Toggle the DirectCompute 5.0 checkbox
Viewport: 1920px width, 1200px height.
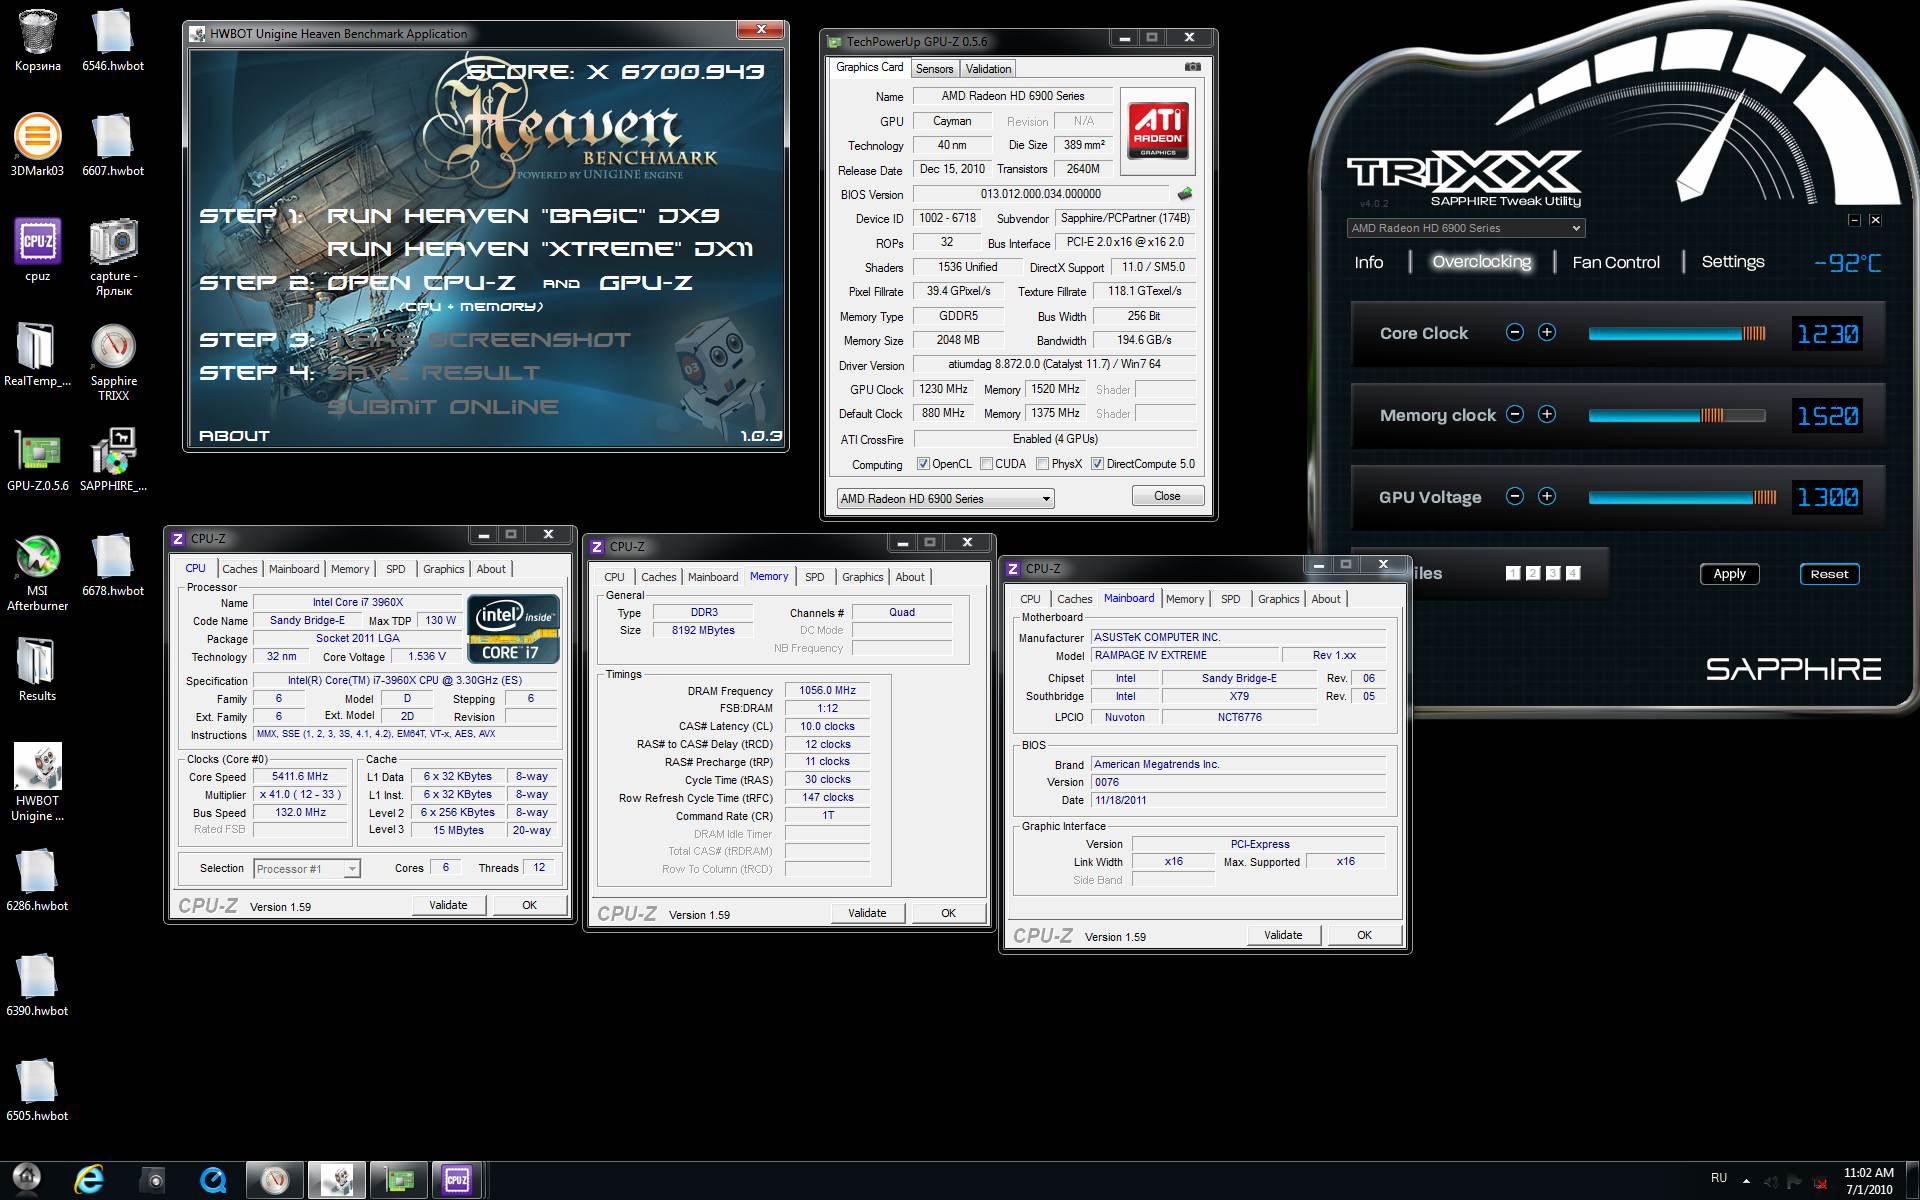point(1097,464)
